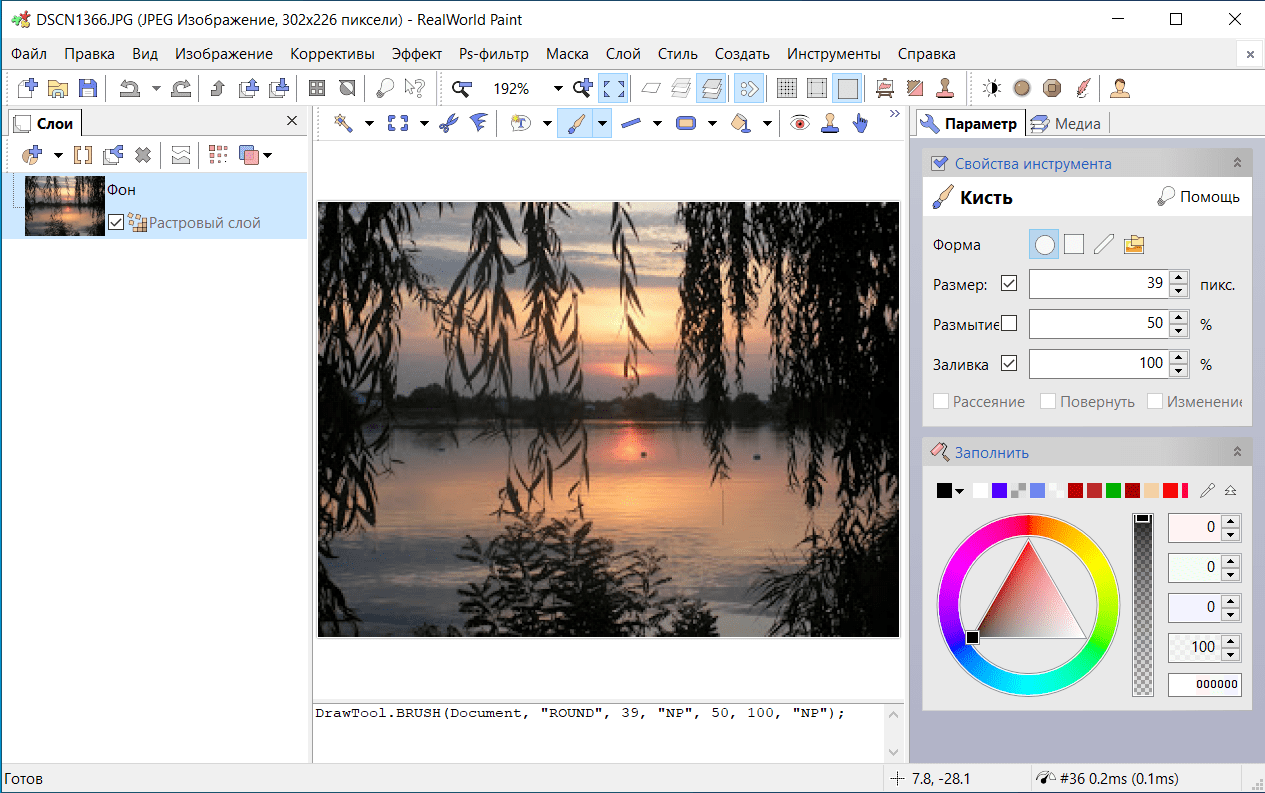The height and width of the screenshot is (793, 1265).
Task: Expand the magic wand dropdown arrow
Action: click(368, 123)
